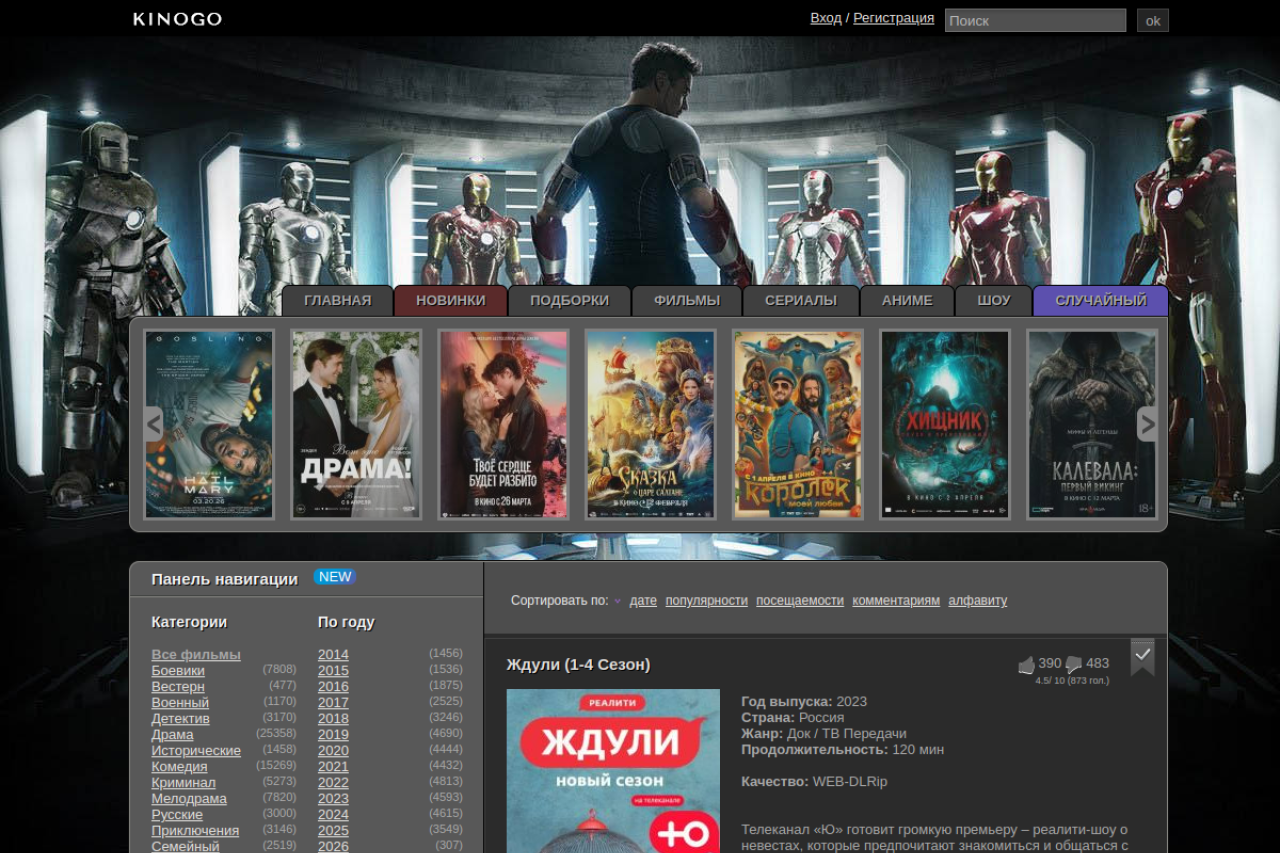The height and width of the screenshot is (853, 1280).
Task: Open the Королёк movie poster
Action: point(797,424)
